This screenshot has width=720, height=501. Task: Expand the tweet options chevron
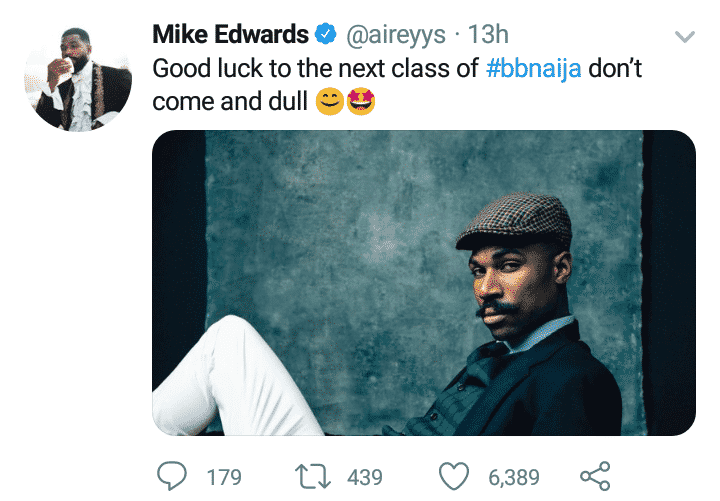[685, 37]
